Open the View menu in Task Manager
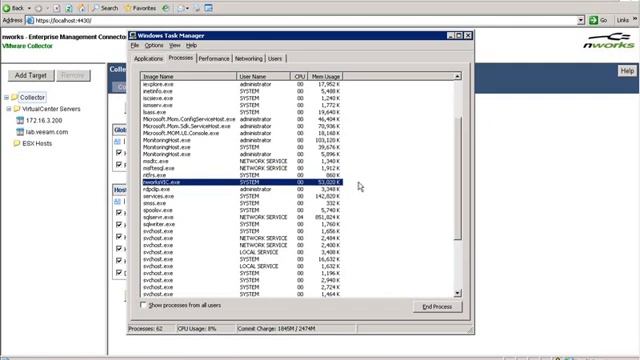This screenshot has width=640, height=360. click(x=175, y=45)
